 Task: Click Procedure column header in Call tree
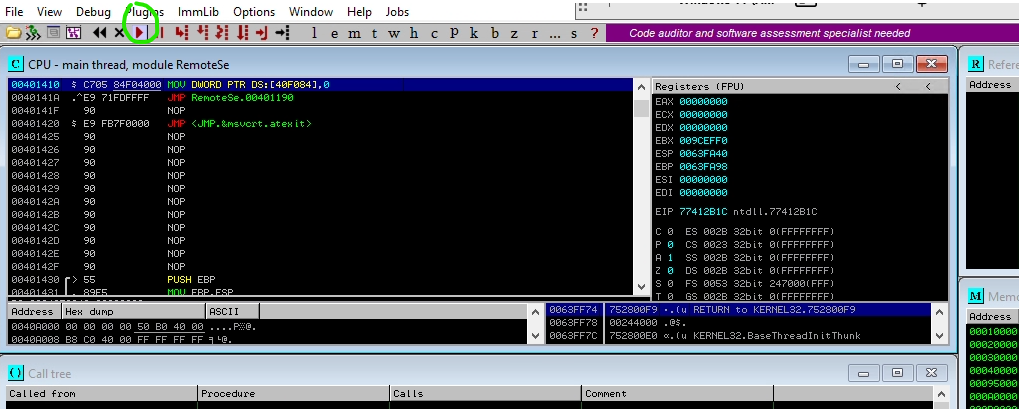294,393
